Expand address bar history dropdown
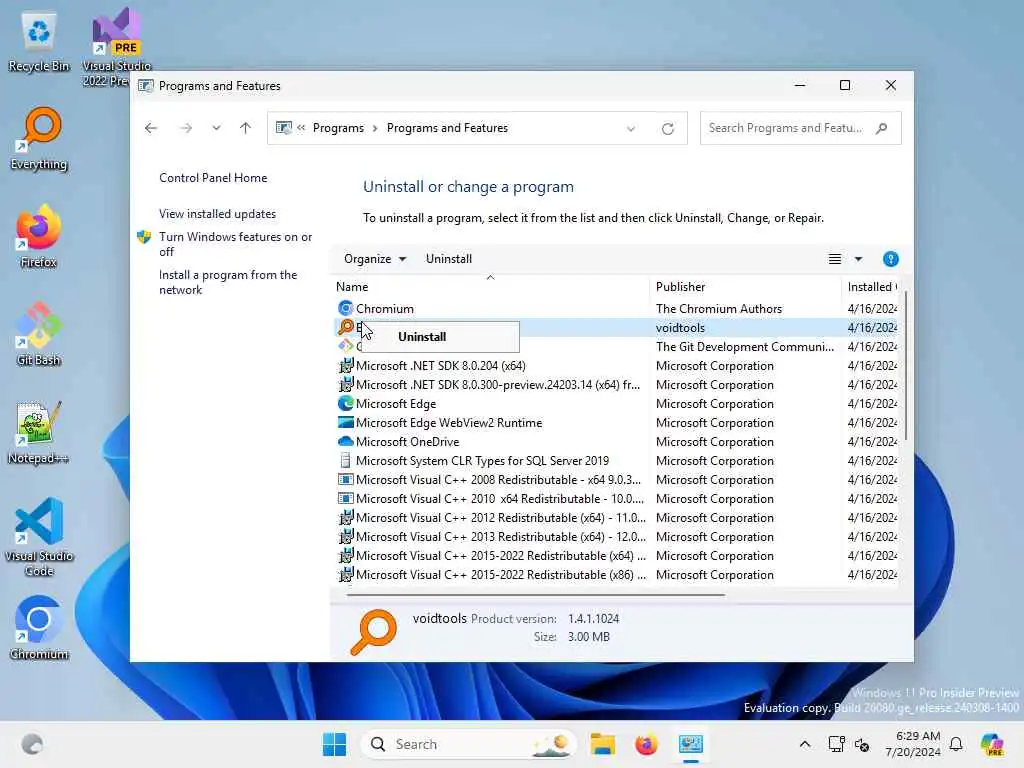This screenshot has height=768, width=1024. tap(631, 129)
